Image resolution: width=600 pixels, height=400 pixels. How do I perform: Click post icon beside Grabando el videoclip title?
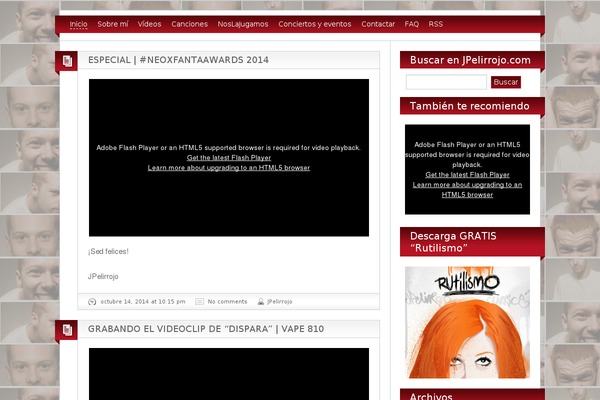tap(67, 330)
